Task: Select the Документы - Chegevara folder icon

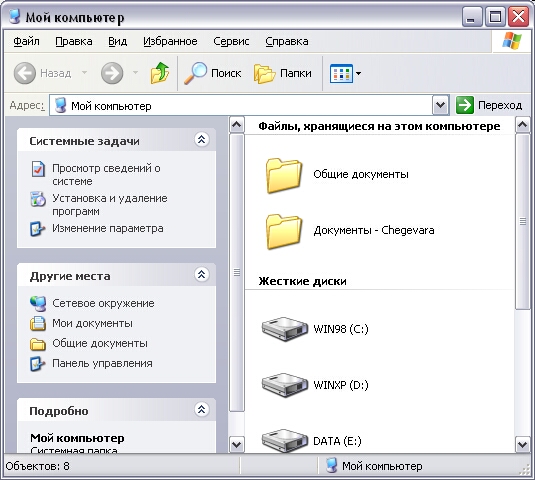Action: (284, 231)
